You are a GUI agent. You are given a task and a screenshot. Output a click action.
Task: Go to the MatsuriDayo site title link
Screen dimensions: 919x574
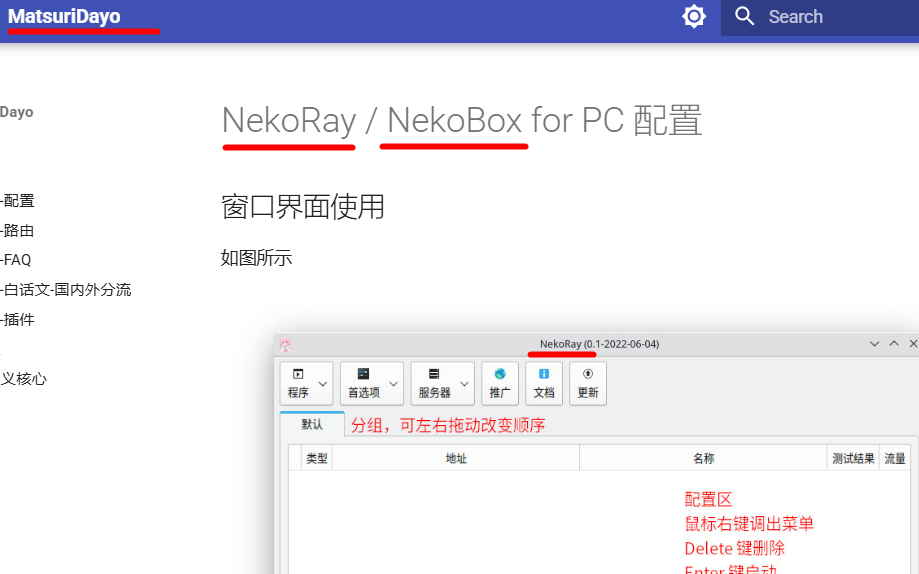pos(64,17)
